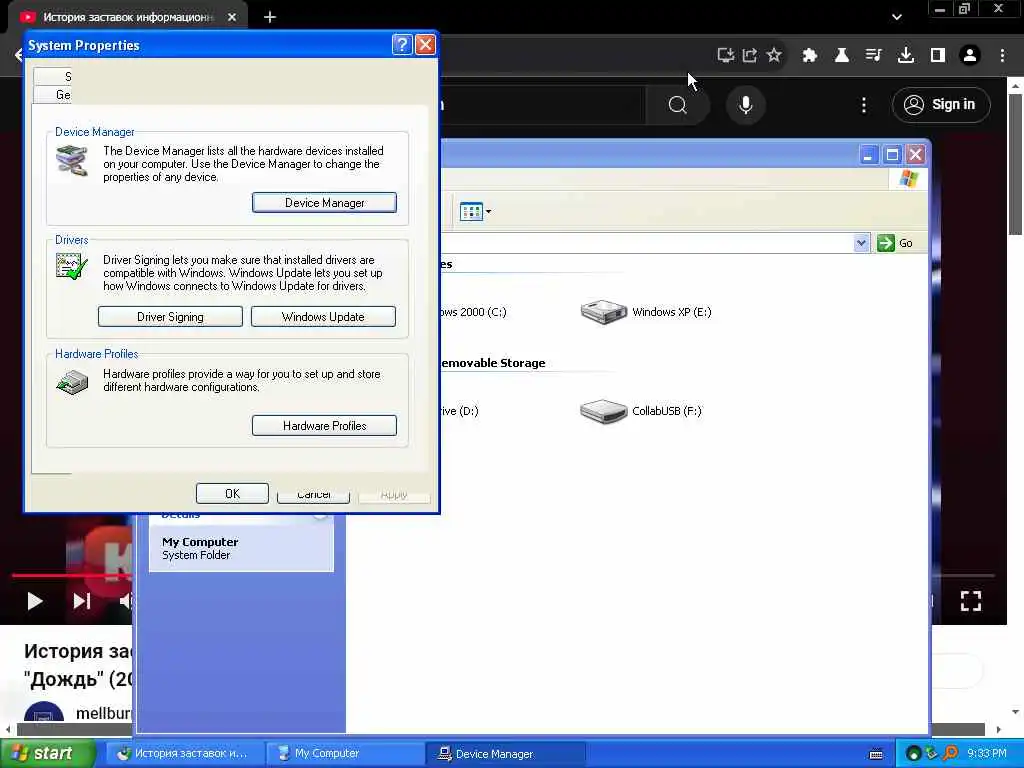Enter fullscreen on the YouTube player
1024x768 pixels.
pos(971,601)
